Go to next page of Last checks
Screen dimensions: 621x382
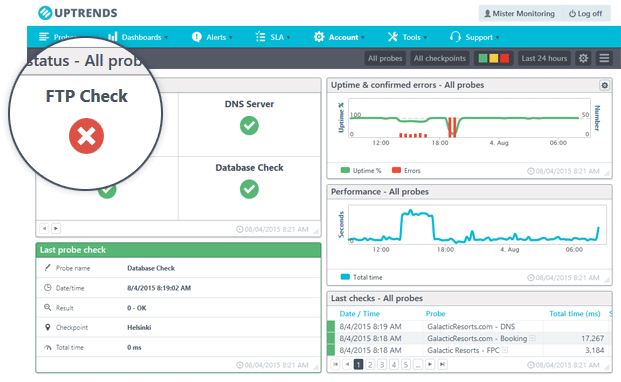click(430, 364)
